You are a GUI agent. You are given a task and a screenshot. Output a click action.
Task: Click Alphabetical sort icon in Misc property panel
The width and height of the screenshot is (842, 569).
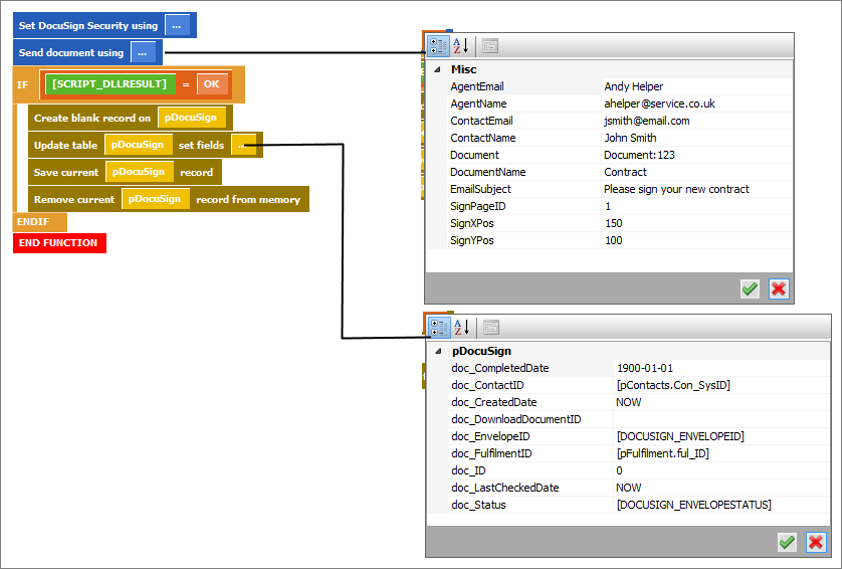tap(461, 46)
